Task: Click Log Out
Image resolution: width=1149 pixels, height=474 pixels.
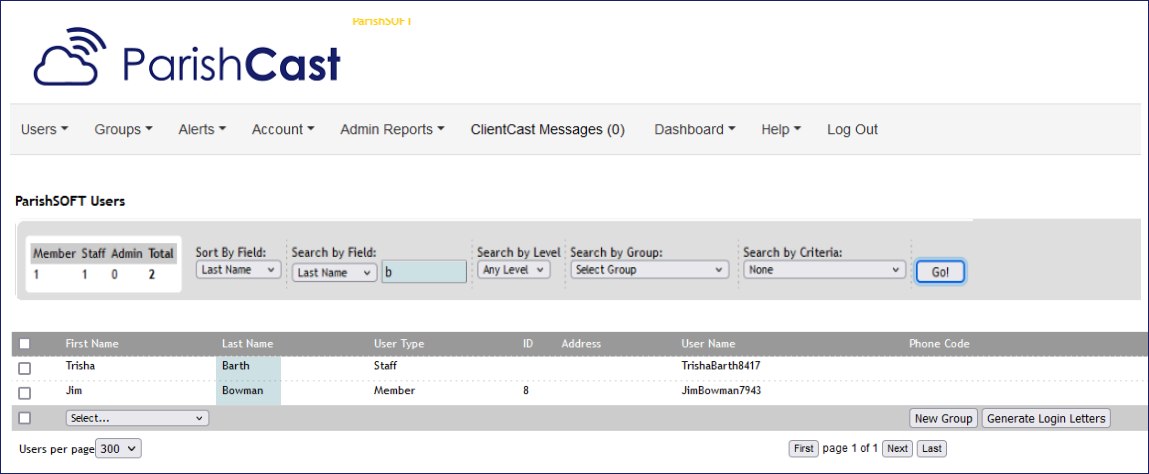Action: [x=852, y=130]
